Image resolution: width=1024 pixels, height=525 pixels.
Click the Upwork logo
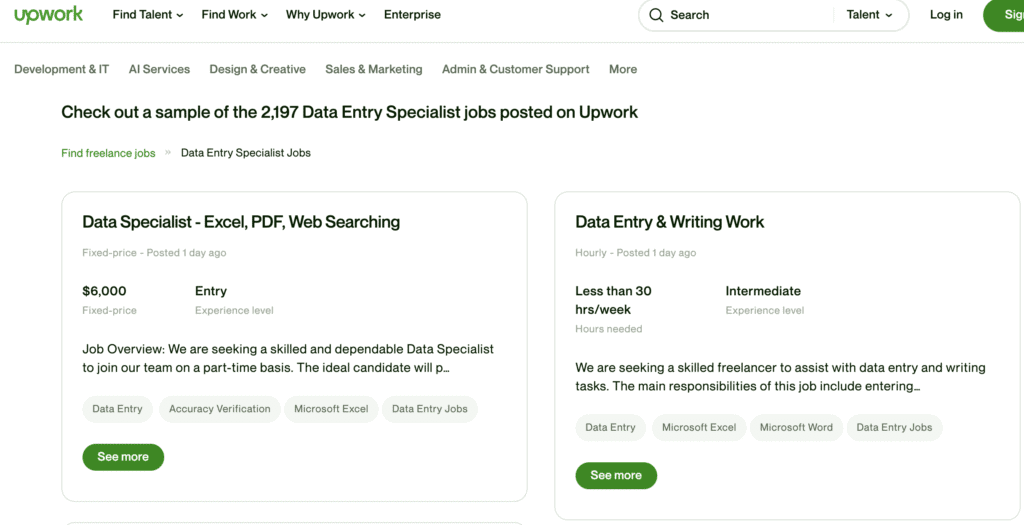[48, 15]
